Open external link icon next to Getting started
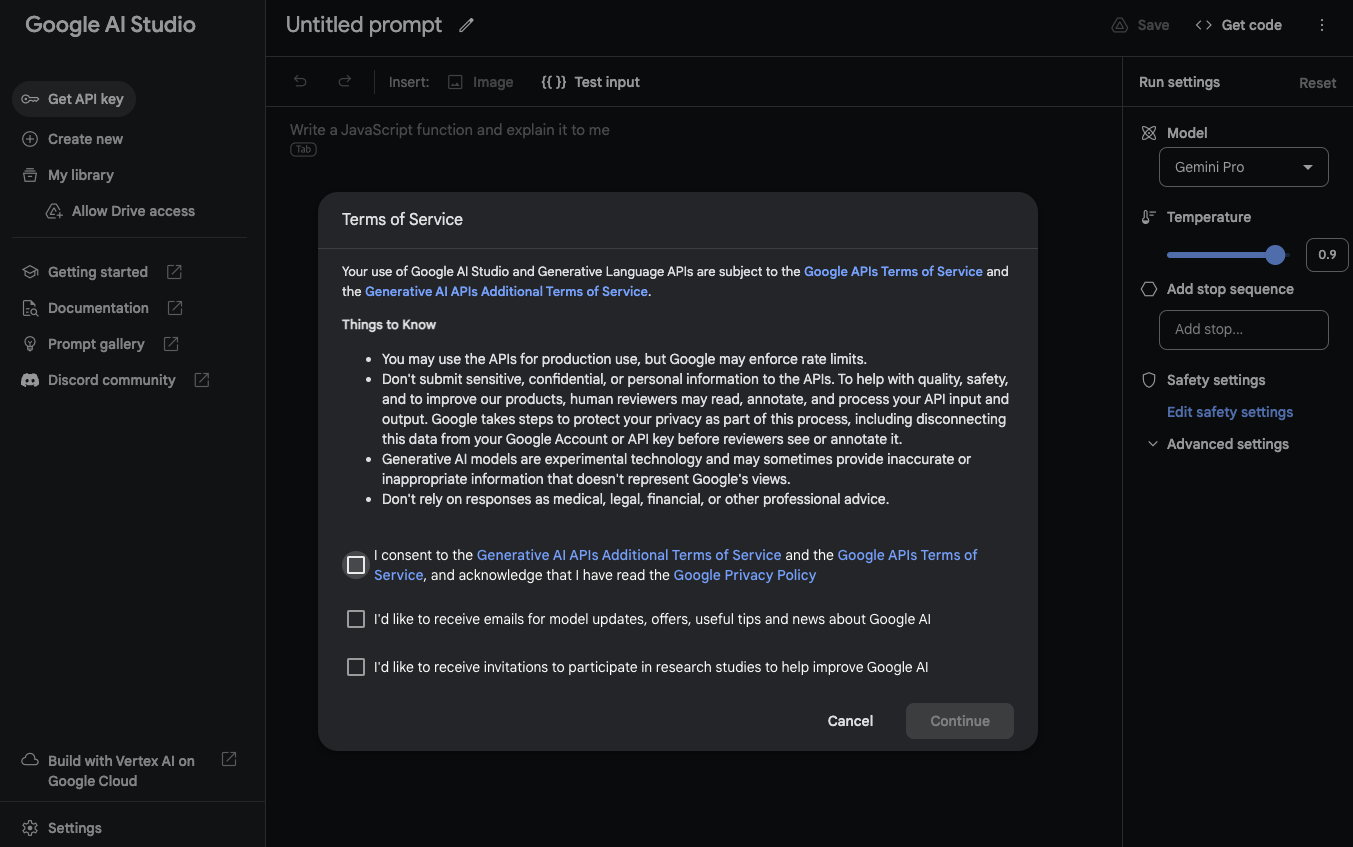The image size is (1353, 847). click(x=174, y=272)
